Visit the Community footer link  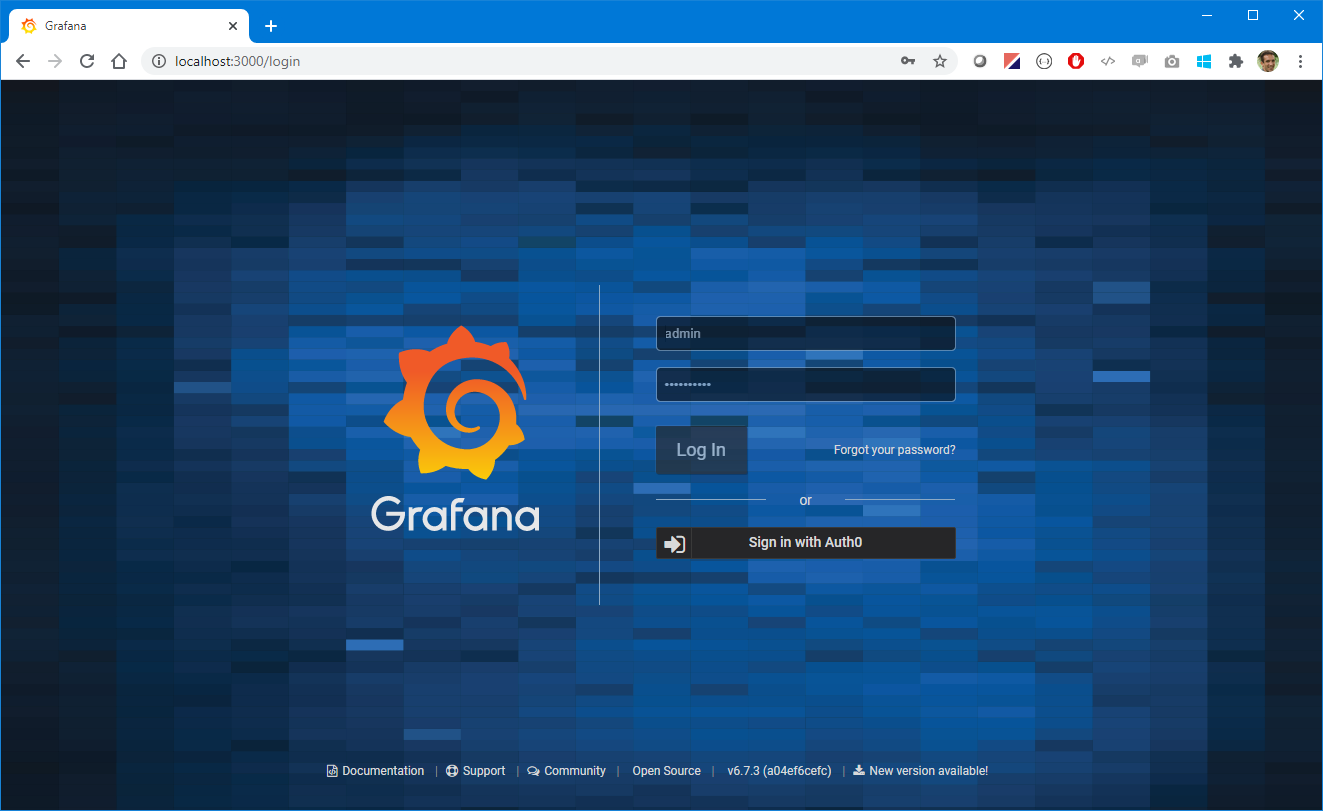(x=567, y=771)
